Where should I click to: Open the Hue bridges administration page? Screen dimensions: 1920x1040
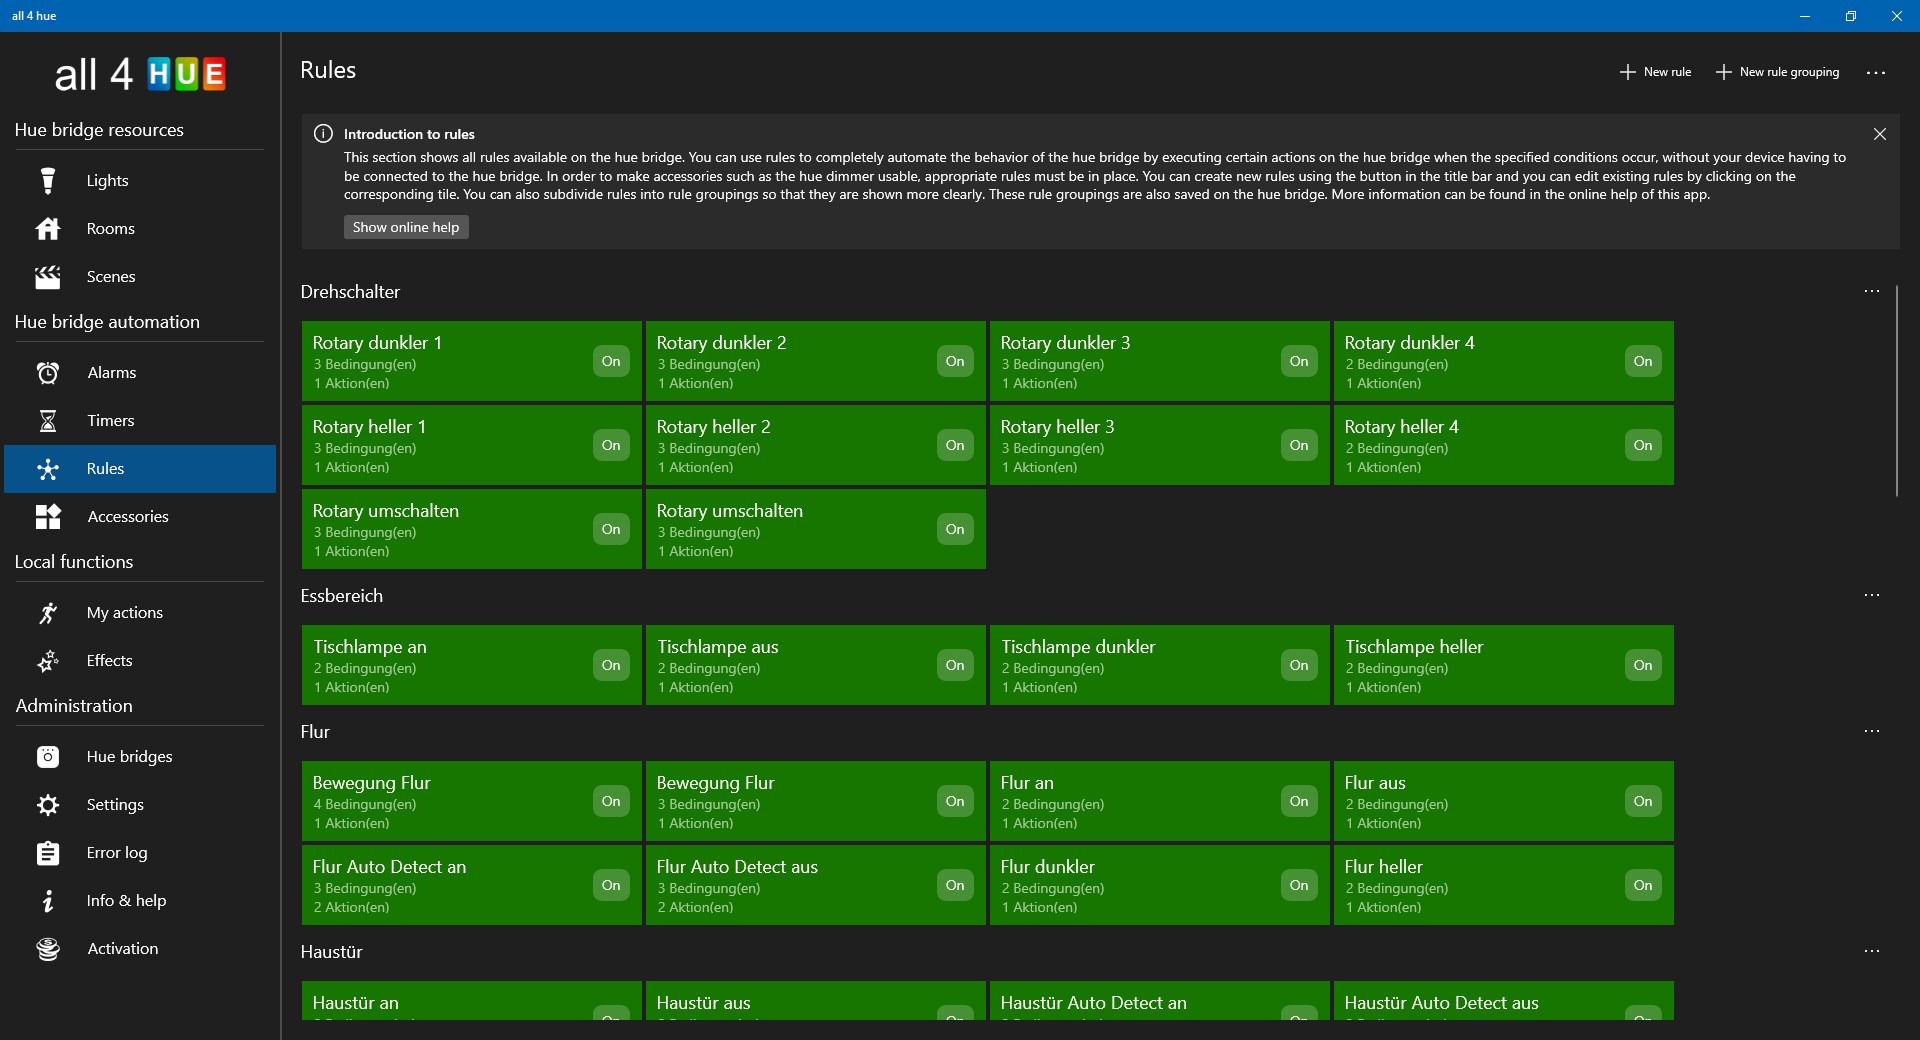[x=131, y=756]
